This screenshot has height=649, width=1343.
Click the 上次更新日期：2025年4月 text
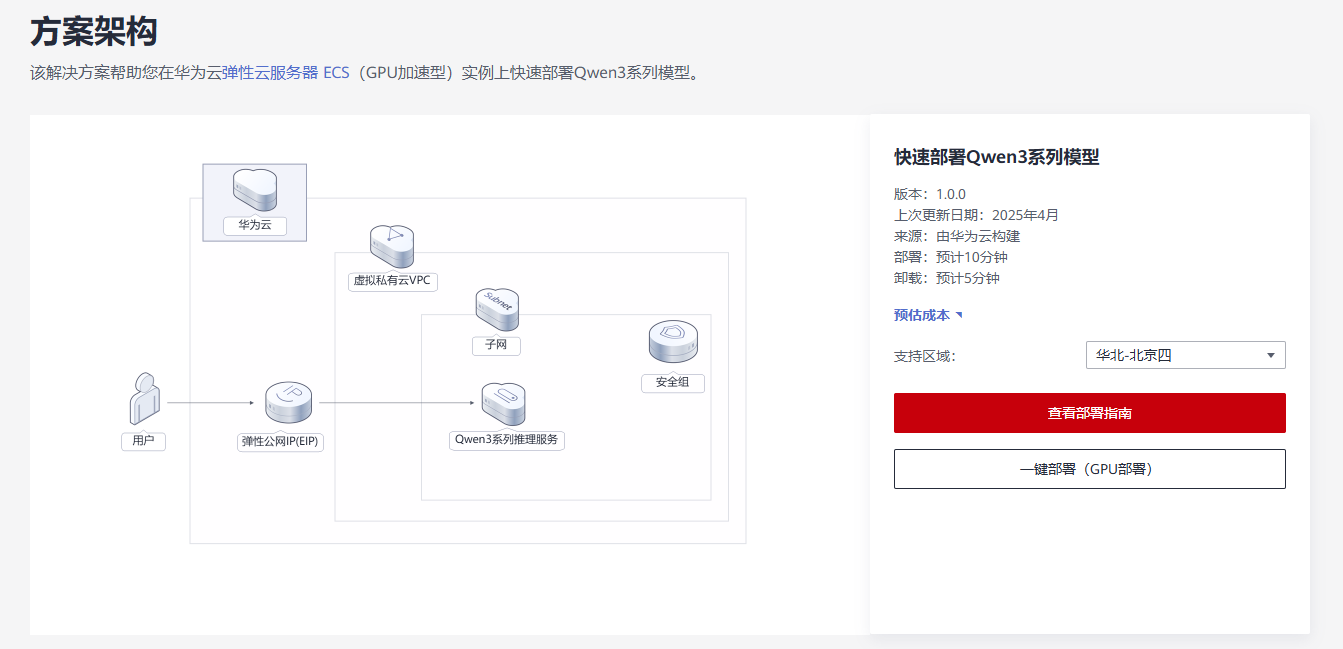point(976,215)
